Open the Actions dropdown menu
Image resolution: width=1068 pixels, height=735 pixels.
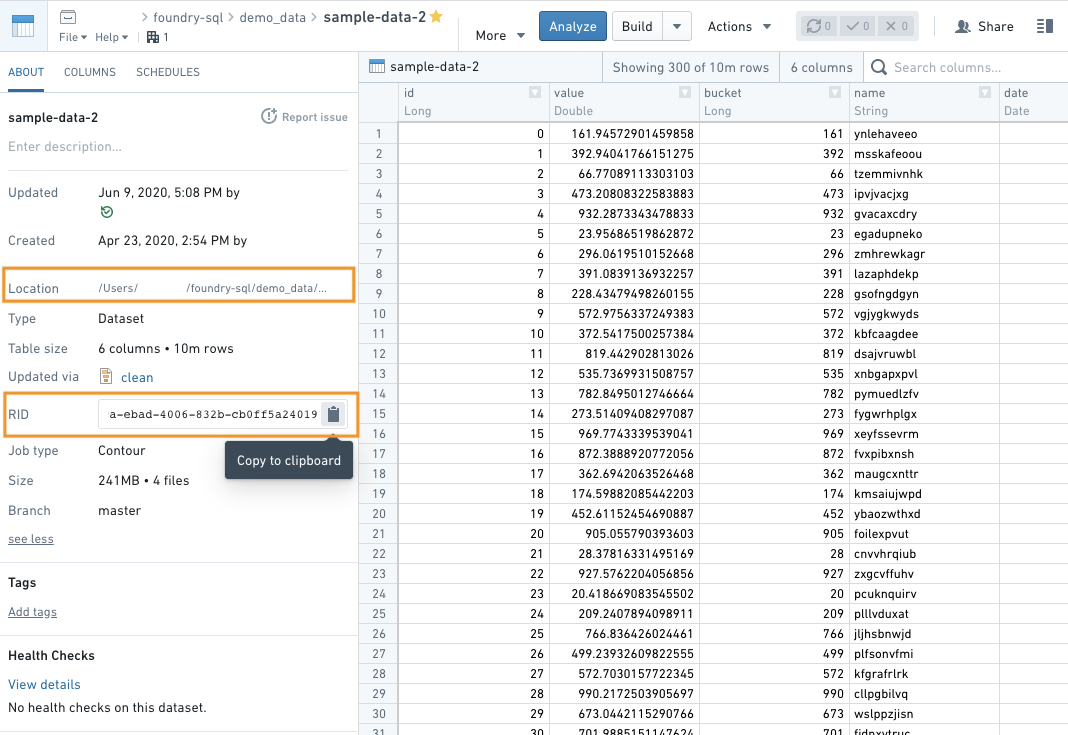[739, 27]
